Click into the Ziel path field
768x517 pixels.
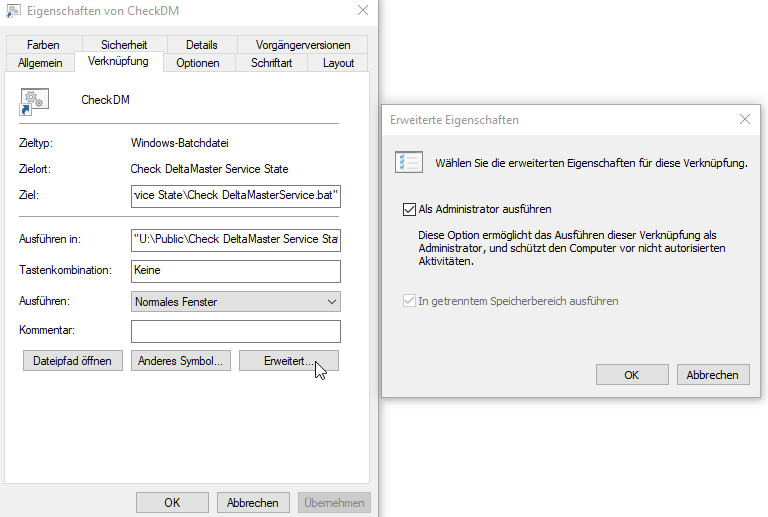point(236,194)
